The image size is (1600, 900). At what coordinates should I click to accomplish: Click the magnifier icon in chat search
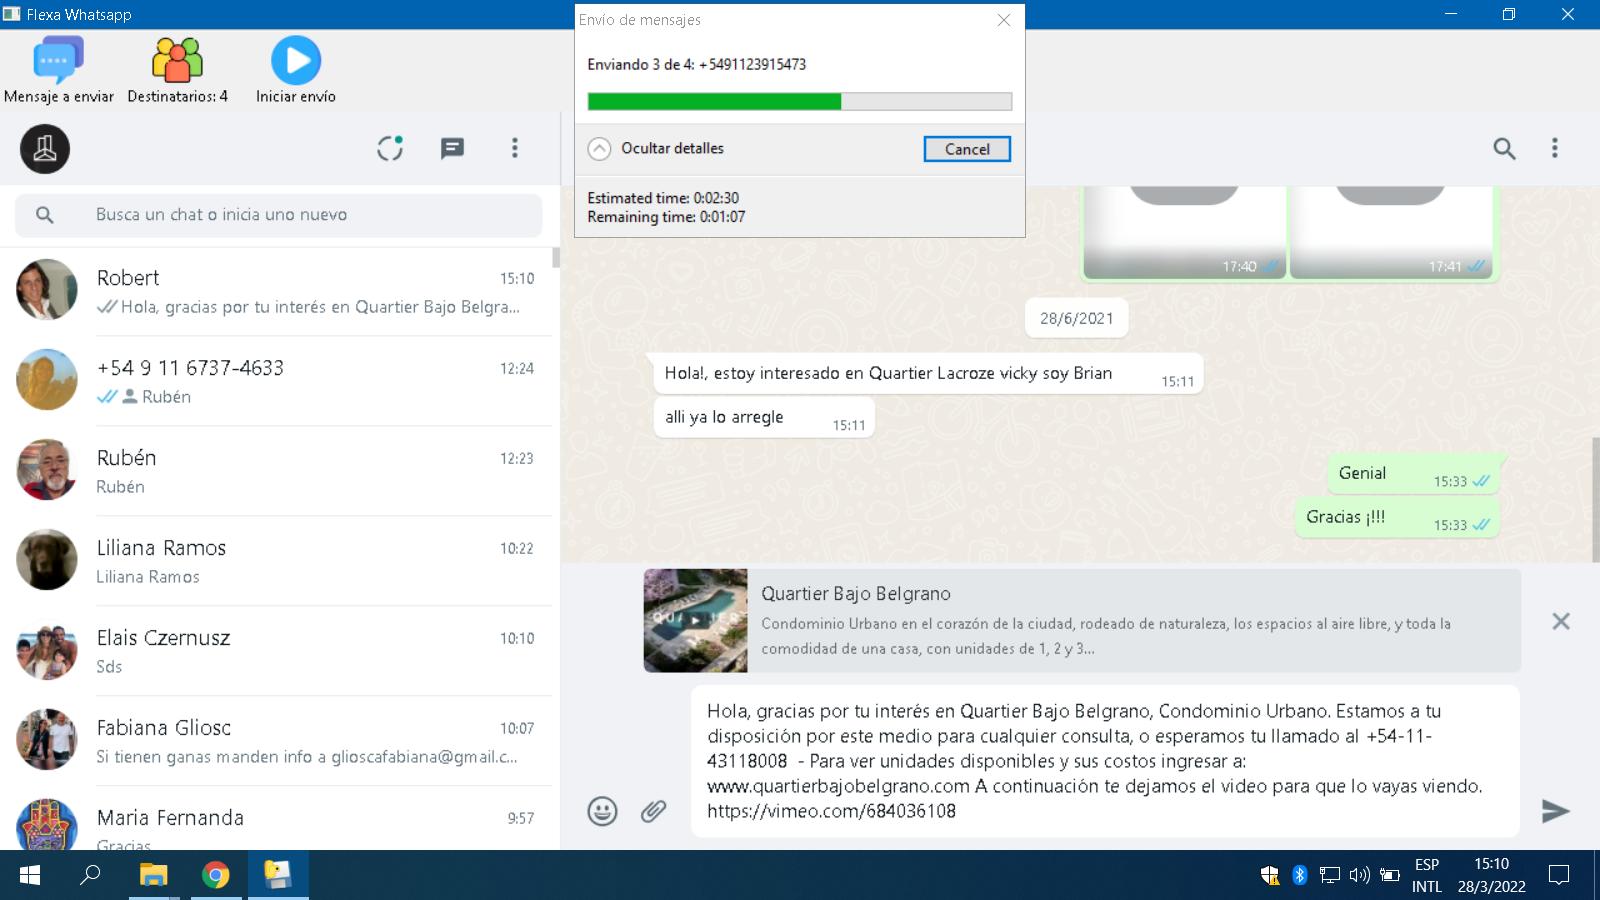coord(45,215)
